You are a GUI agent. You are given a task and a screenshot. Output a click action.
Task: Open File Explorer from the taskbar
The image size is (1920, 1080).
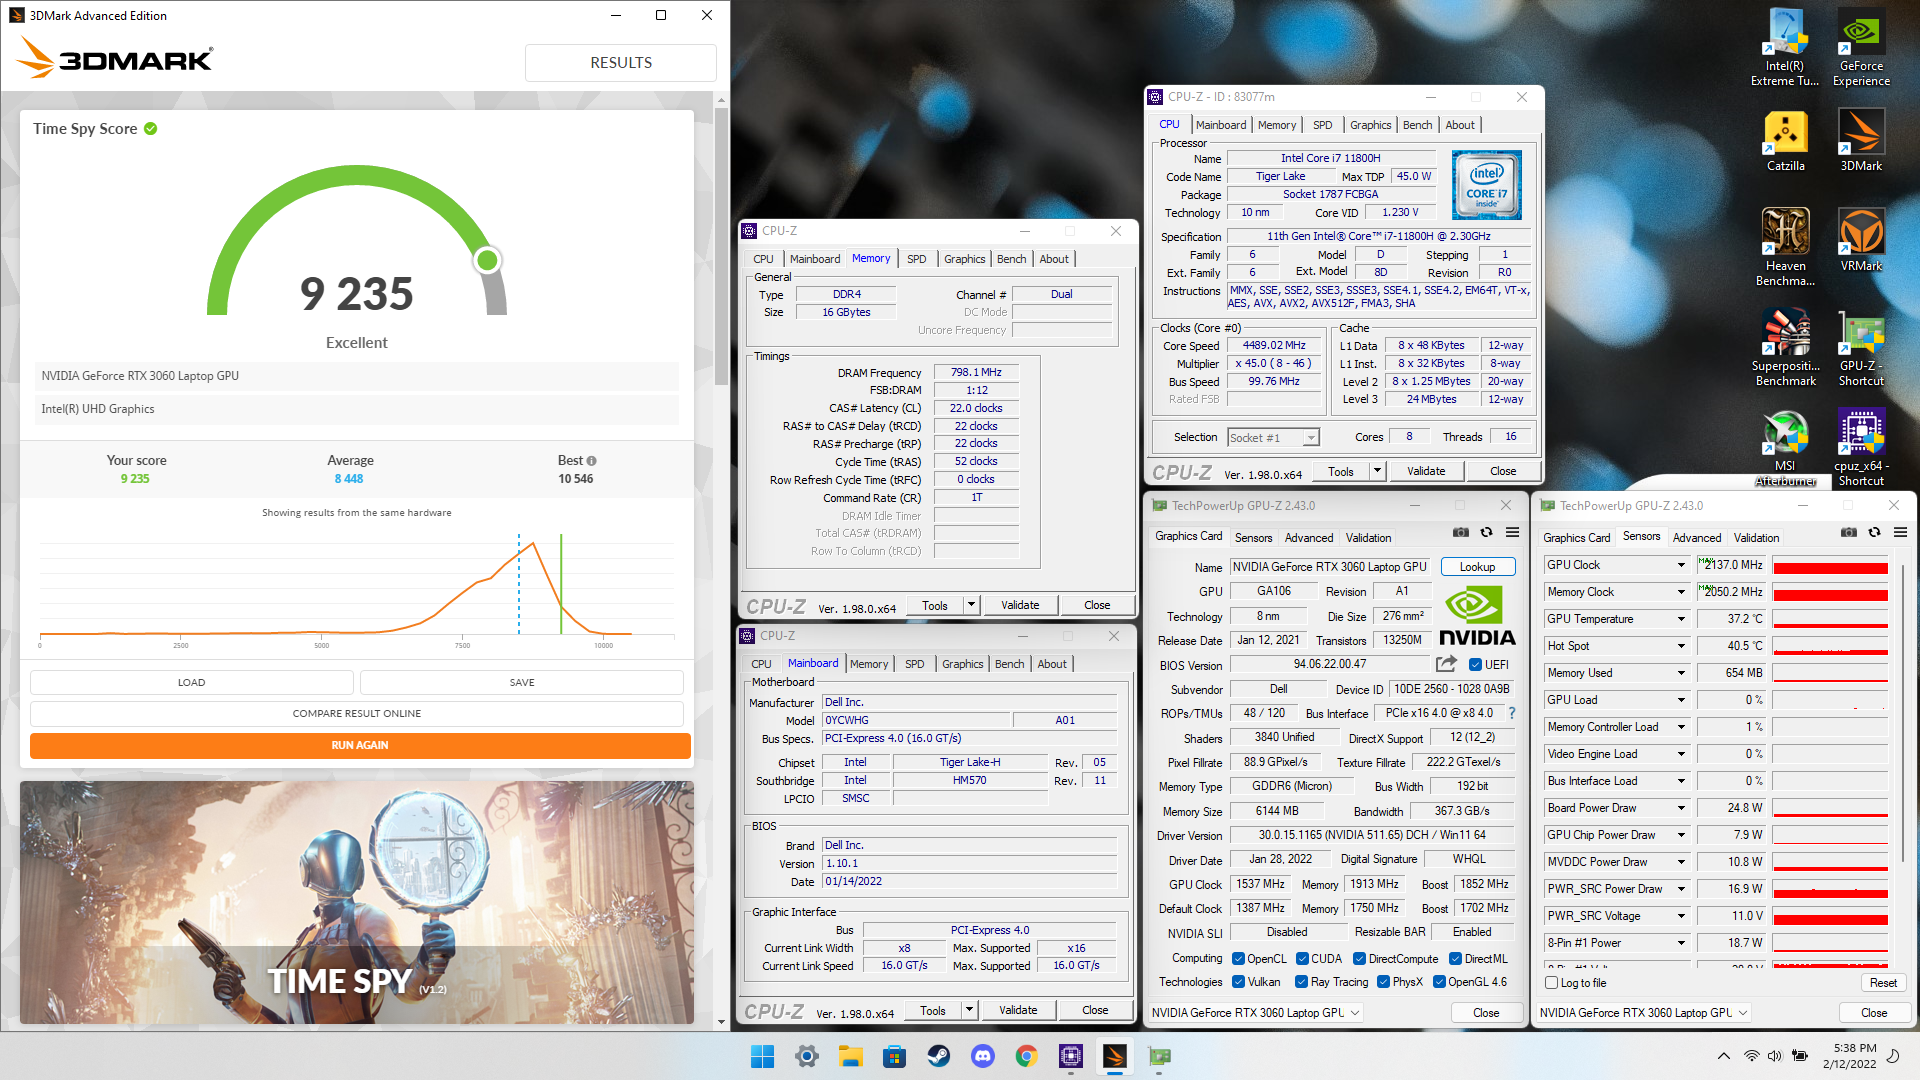tap(850, 1056)
